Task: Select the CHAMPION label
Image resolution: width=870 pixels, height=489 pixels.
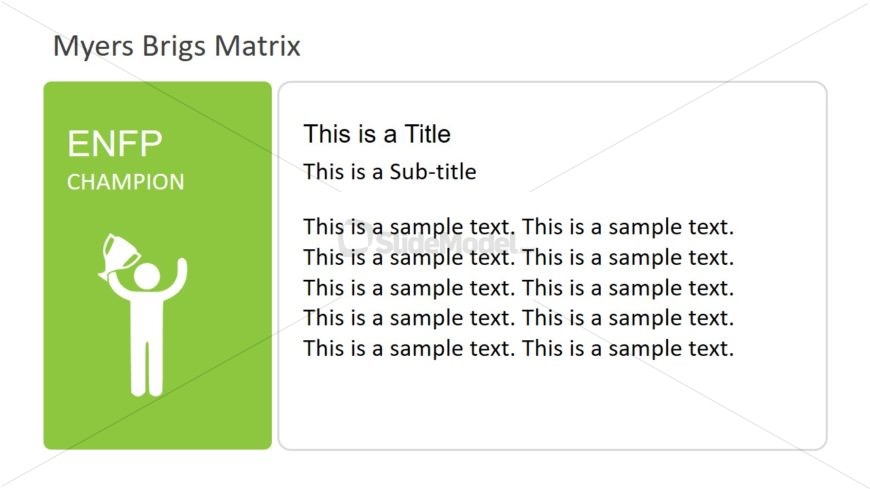Action: click(x=125, y=182)
